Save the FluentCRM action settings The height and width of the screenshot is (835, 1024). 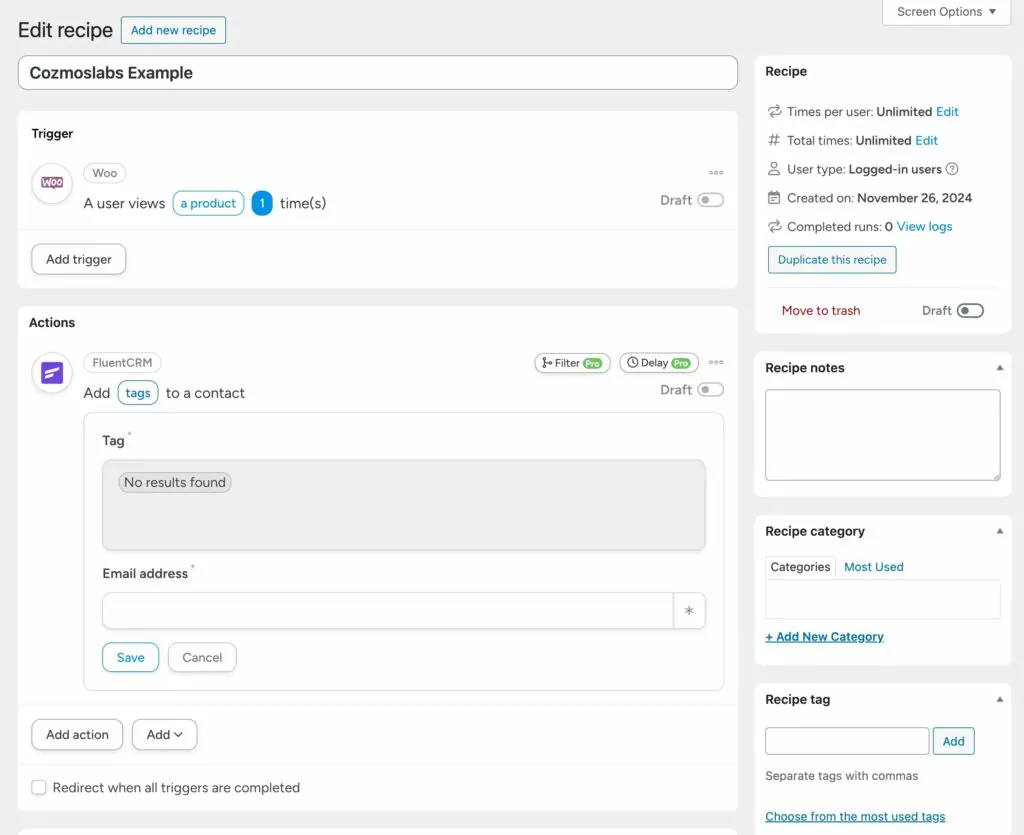131,657
